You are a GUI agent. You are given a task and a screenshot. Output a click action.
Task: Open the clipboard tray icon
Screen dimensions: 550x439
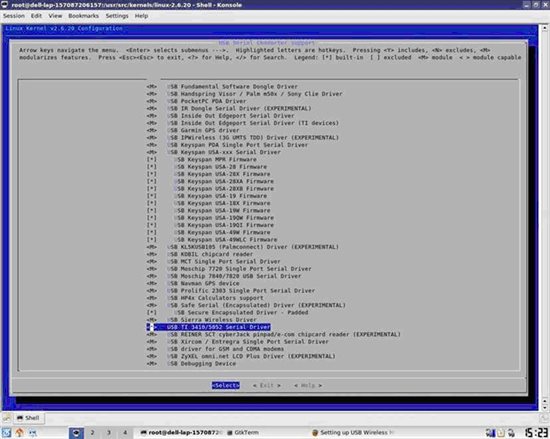point(501,433)
